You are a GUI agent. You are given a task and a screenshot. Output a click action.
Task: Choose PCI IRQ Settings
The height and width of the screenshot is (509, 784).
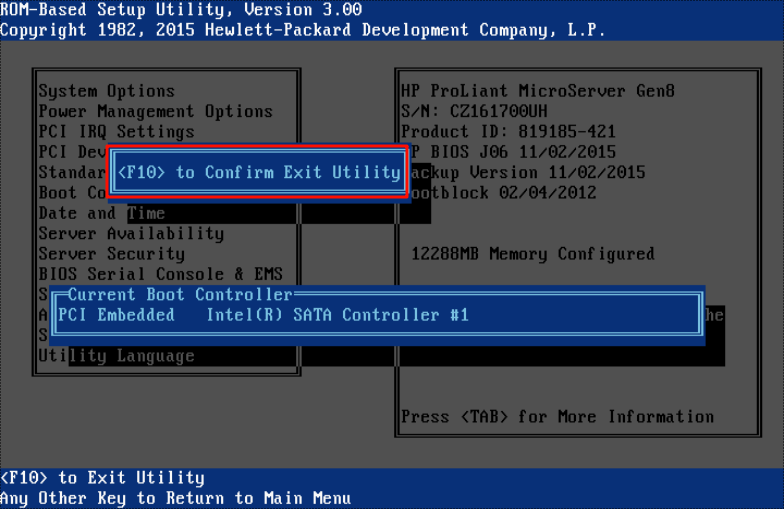pyautogui.click(x=116, y=132)
